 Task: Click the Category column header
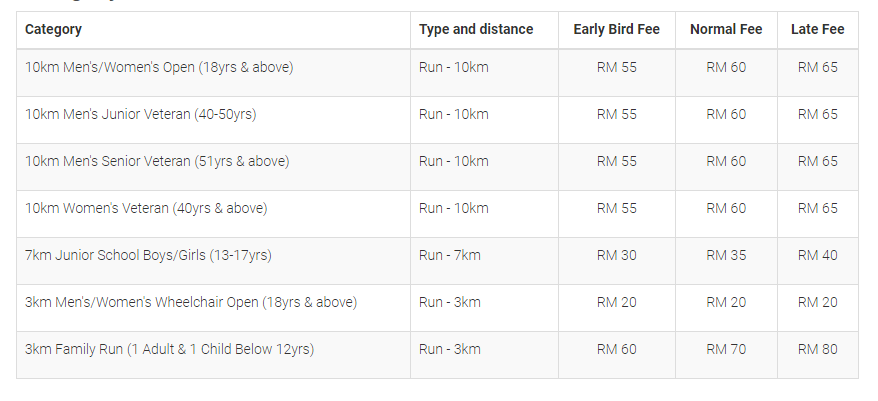point(53,30)
